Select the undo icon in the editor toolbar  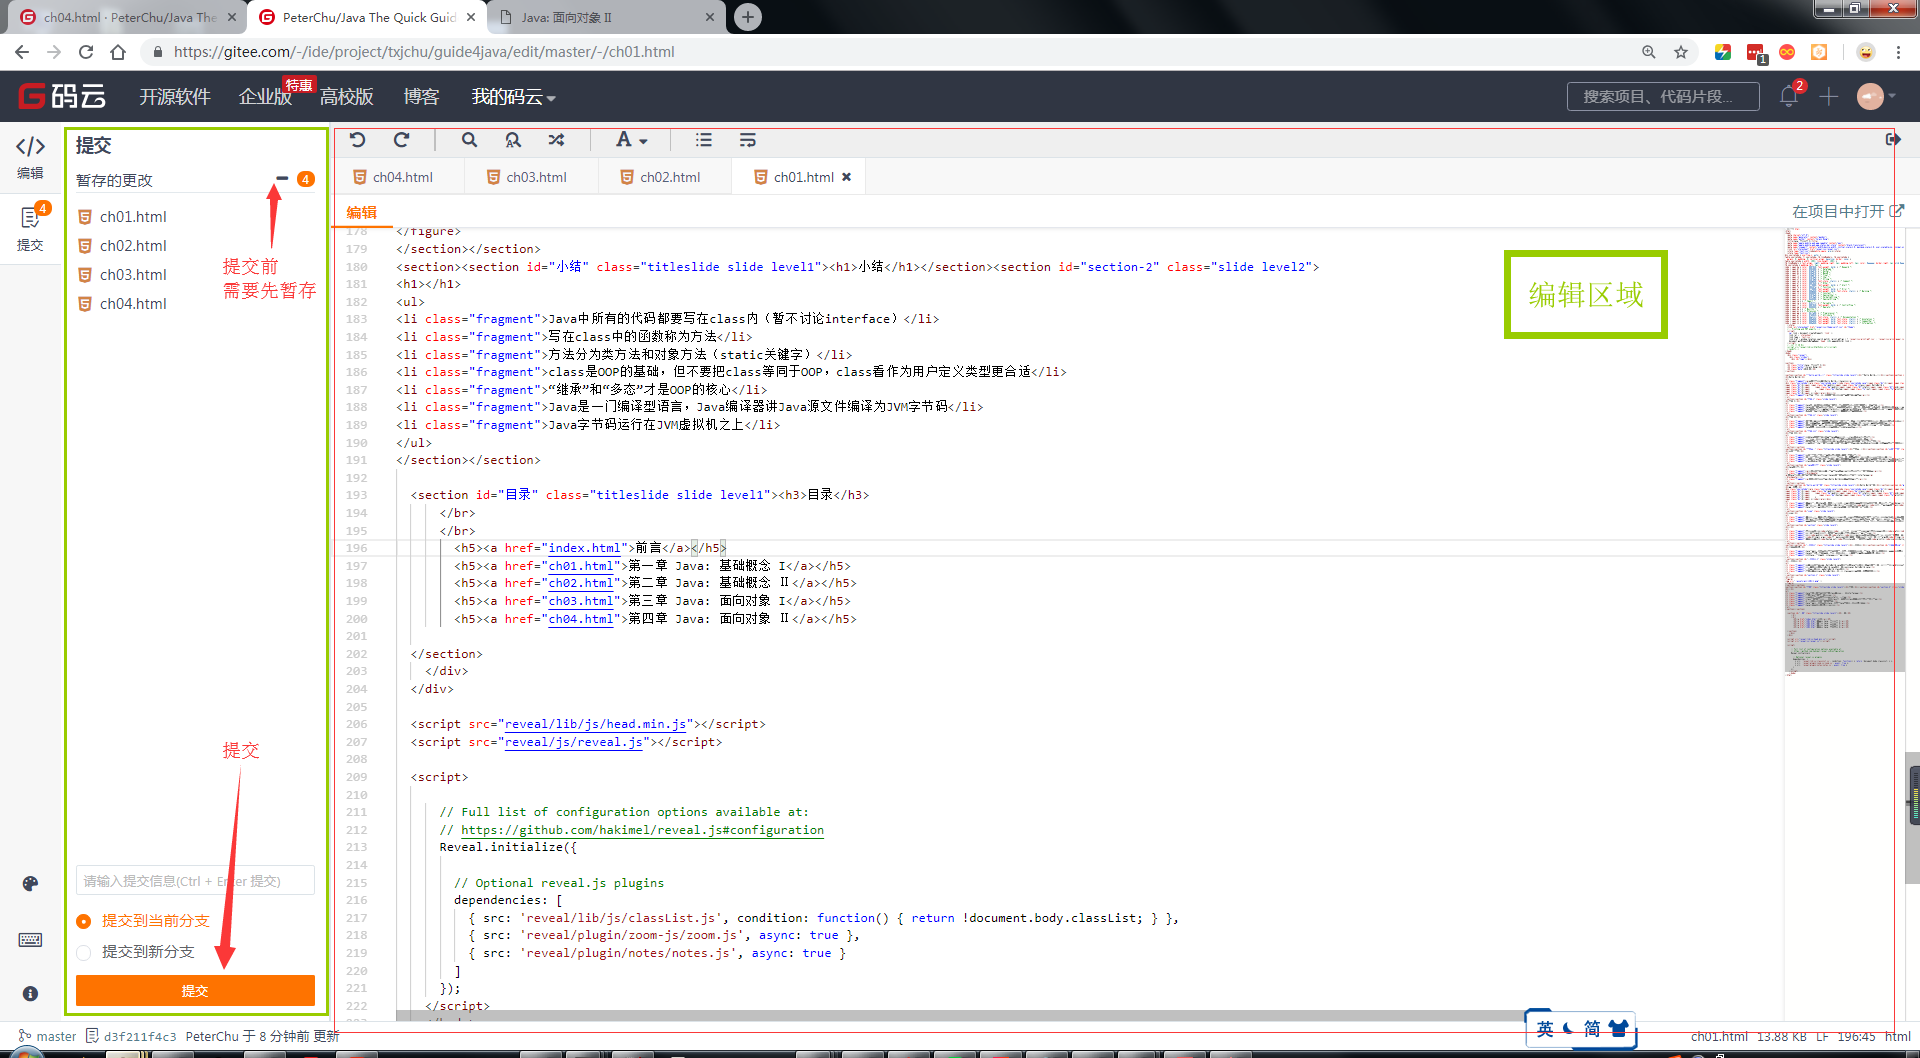click(x=358, y=140)
